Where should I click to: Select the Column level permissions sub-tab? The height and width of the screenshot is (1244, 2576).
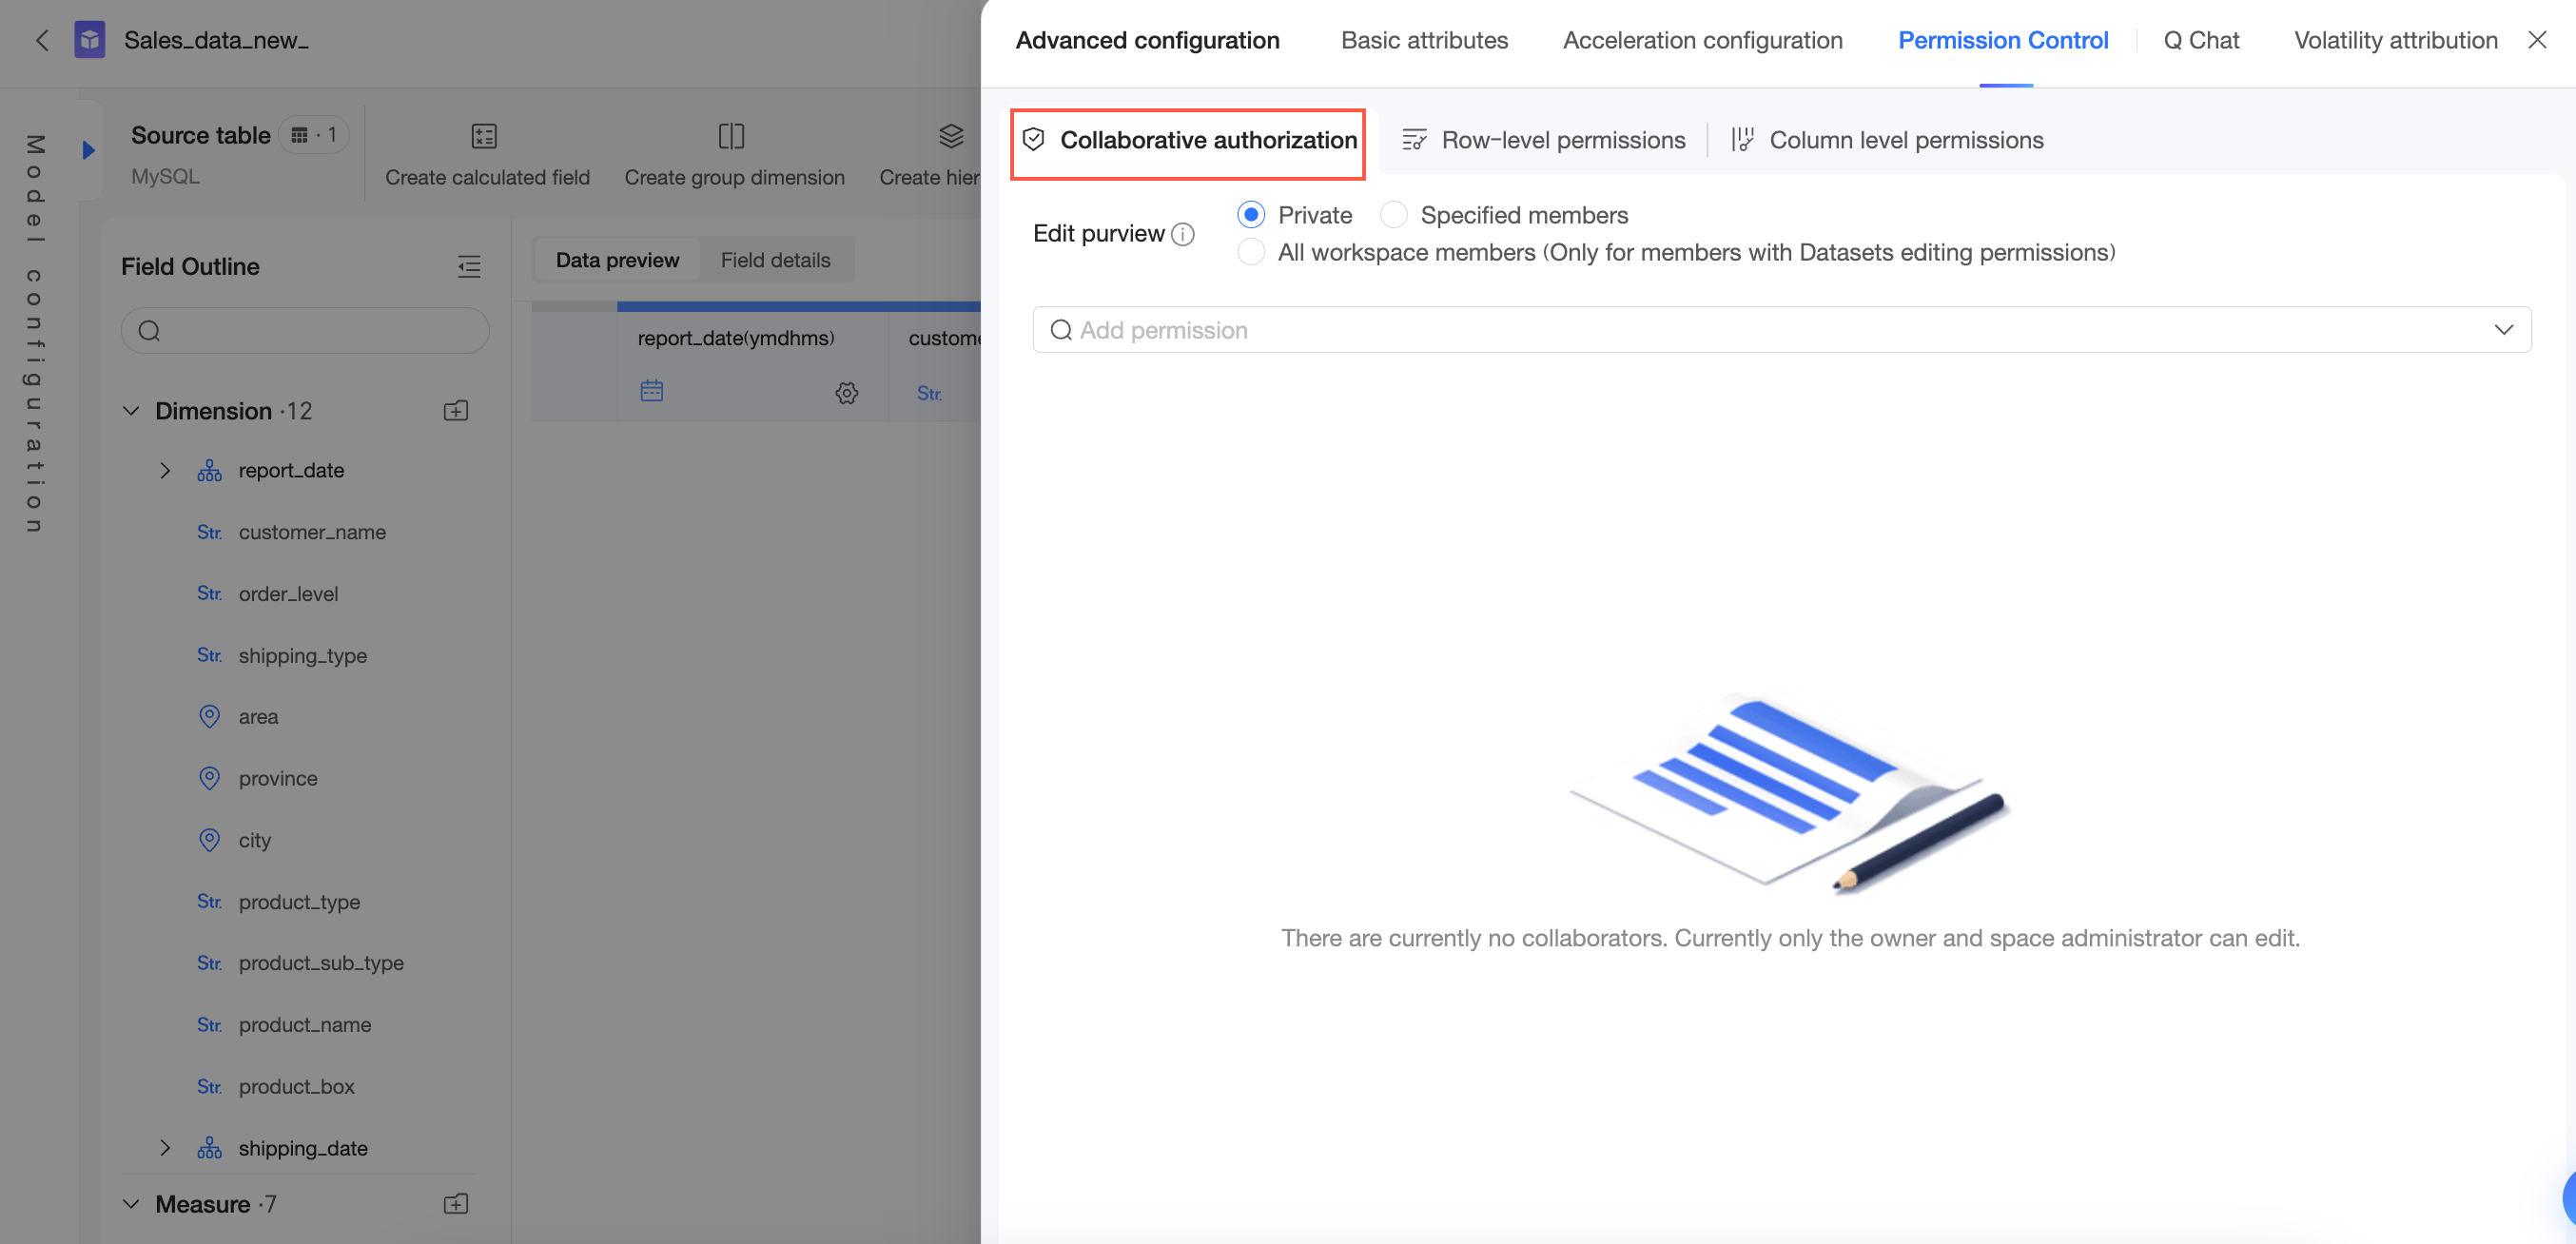(1887, 140)
